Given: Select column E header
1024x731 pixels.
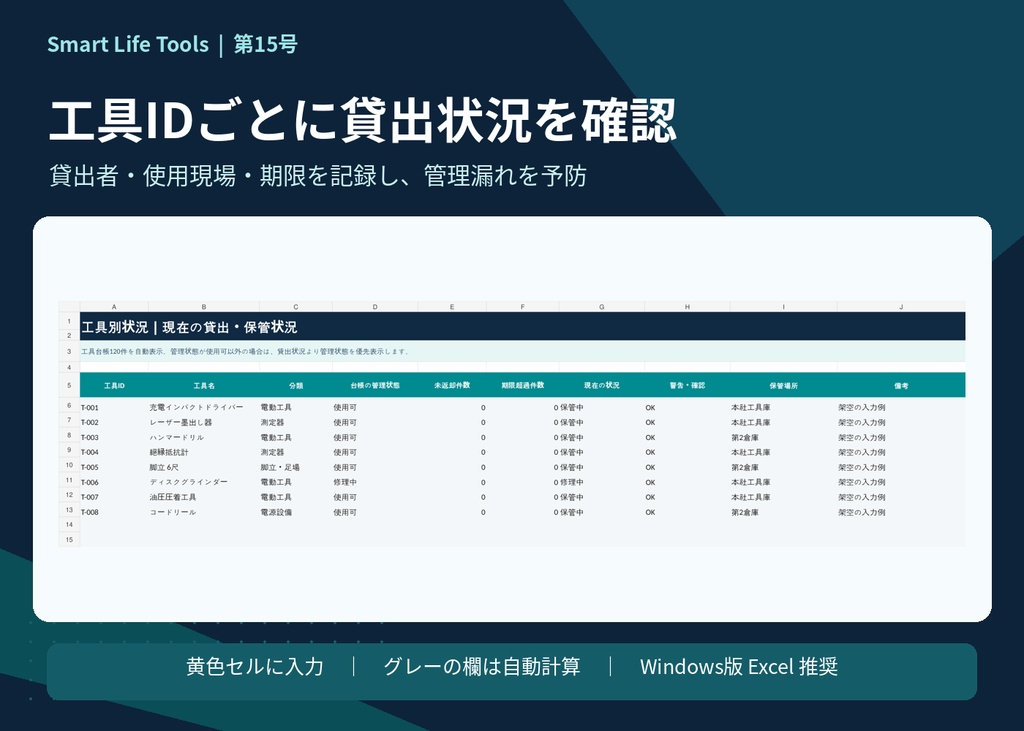Looking at the screenshot, I should click(452, 306).
